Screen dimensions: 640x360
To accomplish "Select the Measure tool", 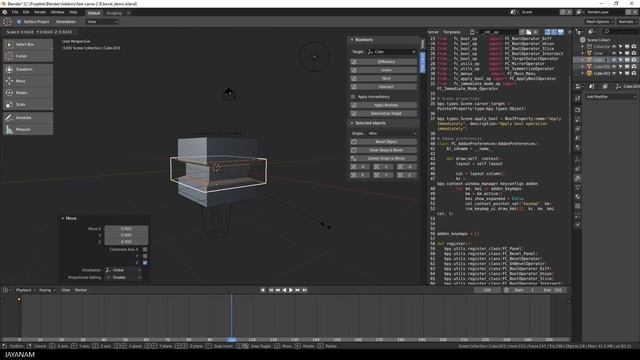I will click(x=28, y=129).
